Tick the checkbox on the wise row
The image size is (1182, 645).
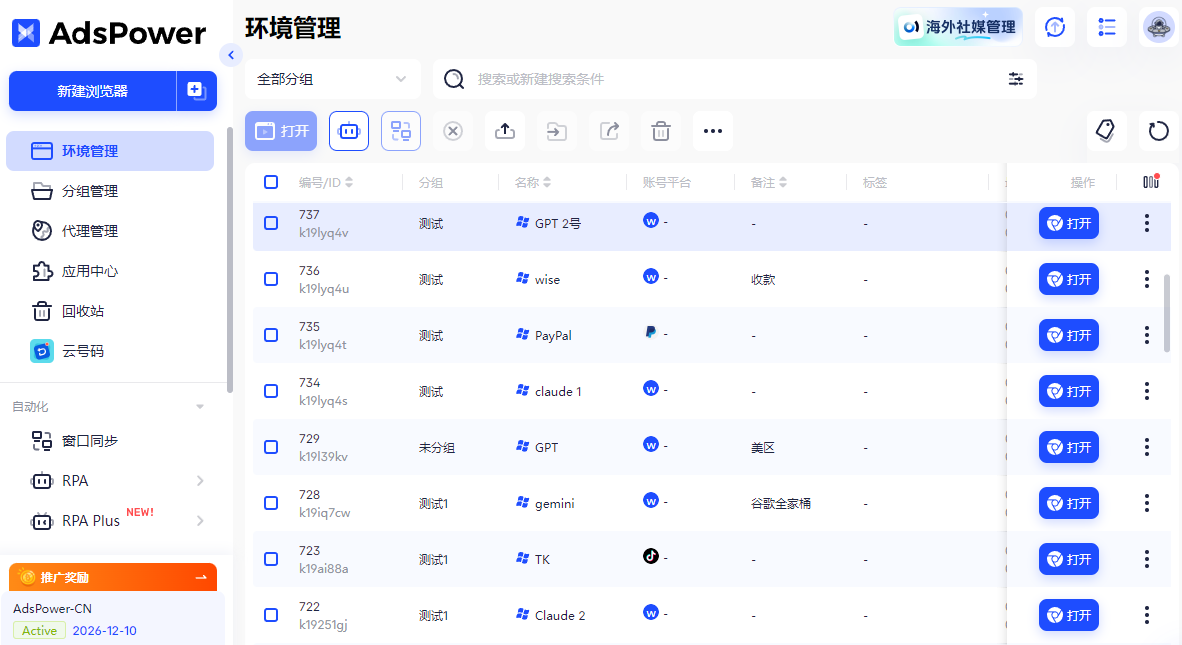[271, 279]
